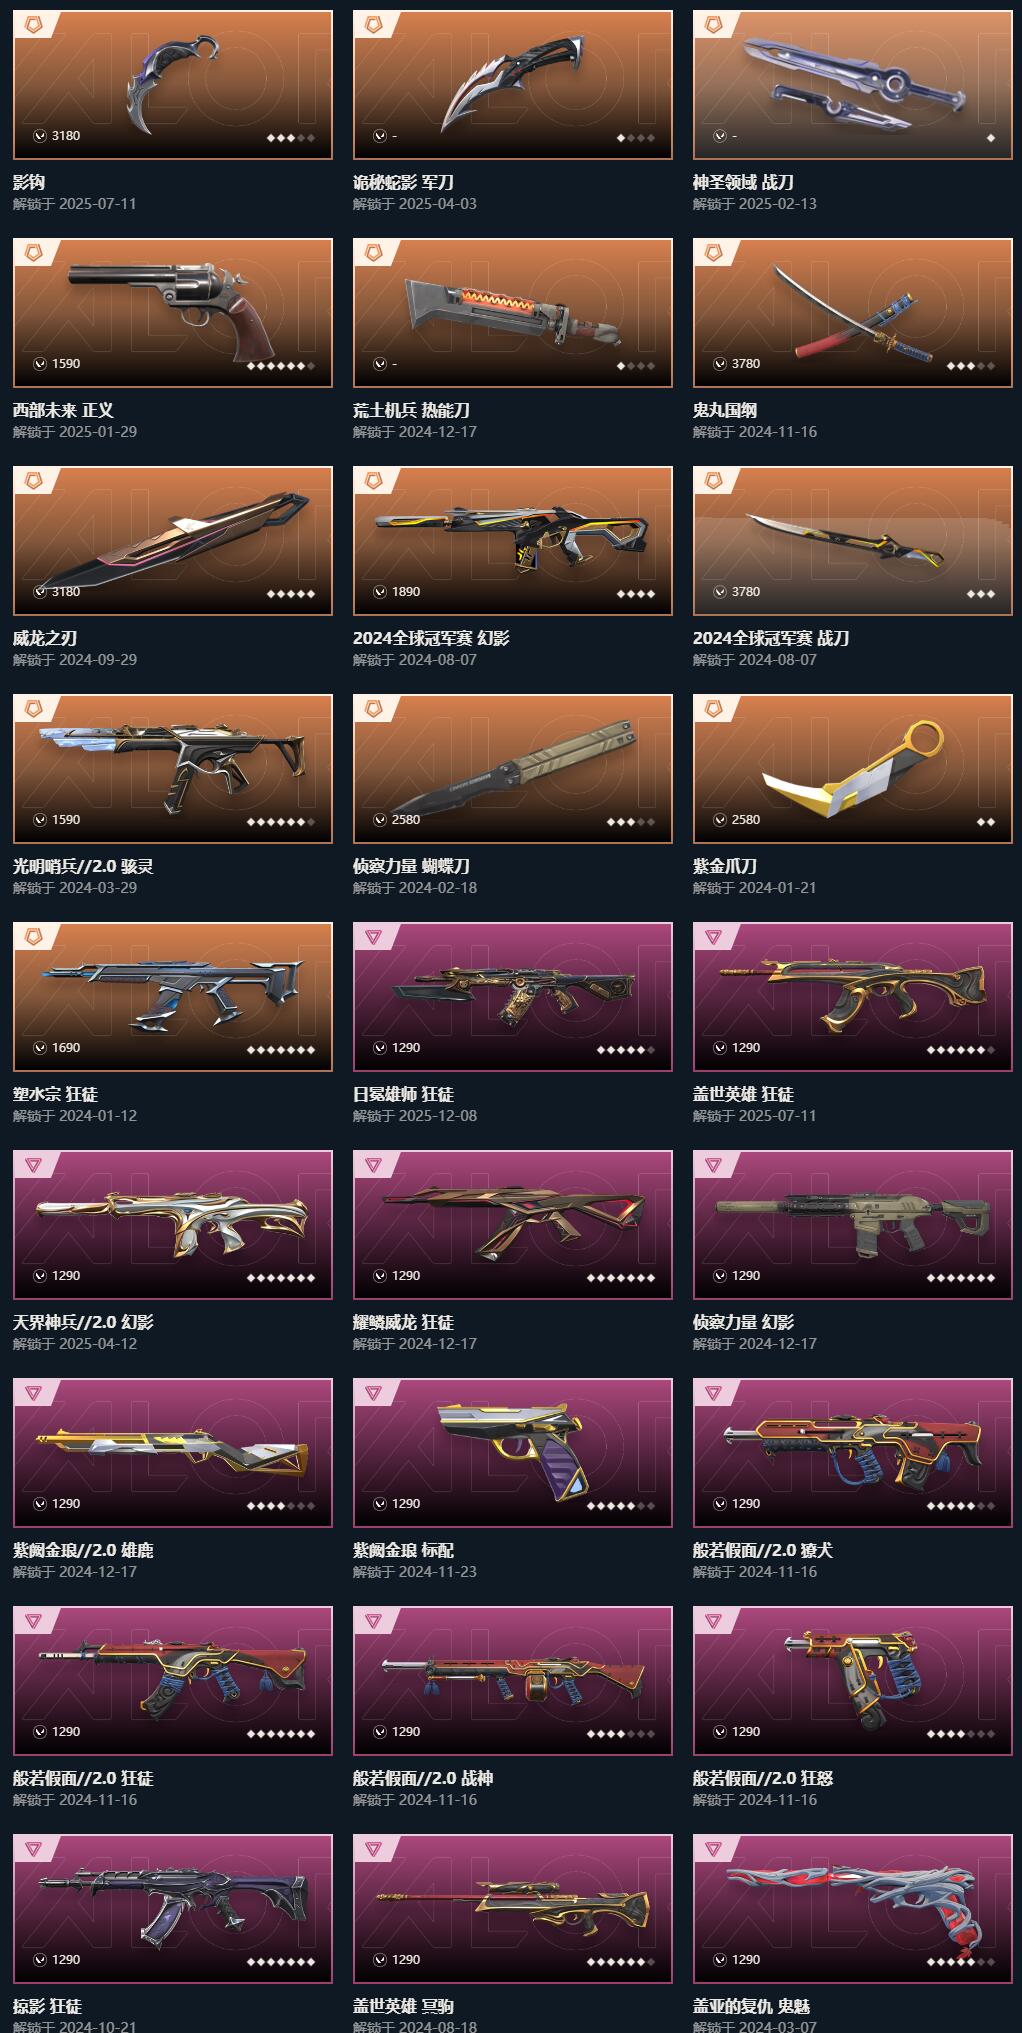Image resolution: width=1022 pixels, height=2033 pixels.
Task: Click the 光明哨兵//2.0 骇灵 name label
Action: point(83,866)
